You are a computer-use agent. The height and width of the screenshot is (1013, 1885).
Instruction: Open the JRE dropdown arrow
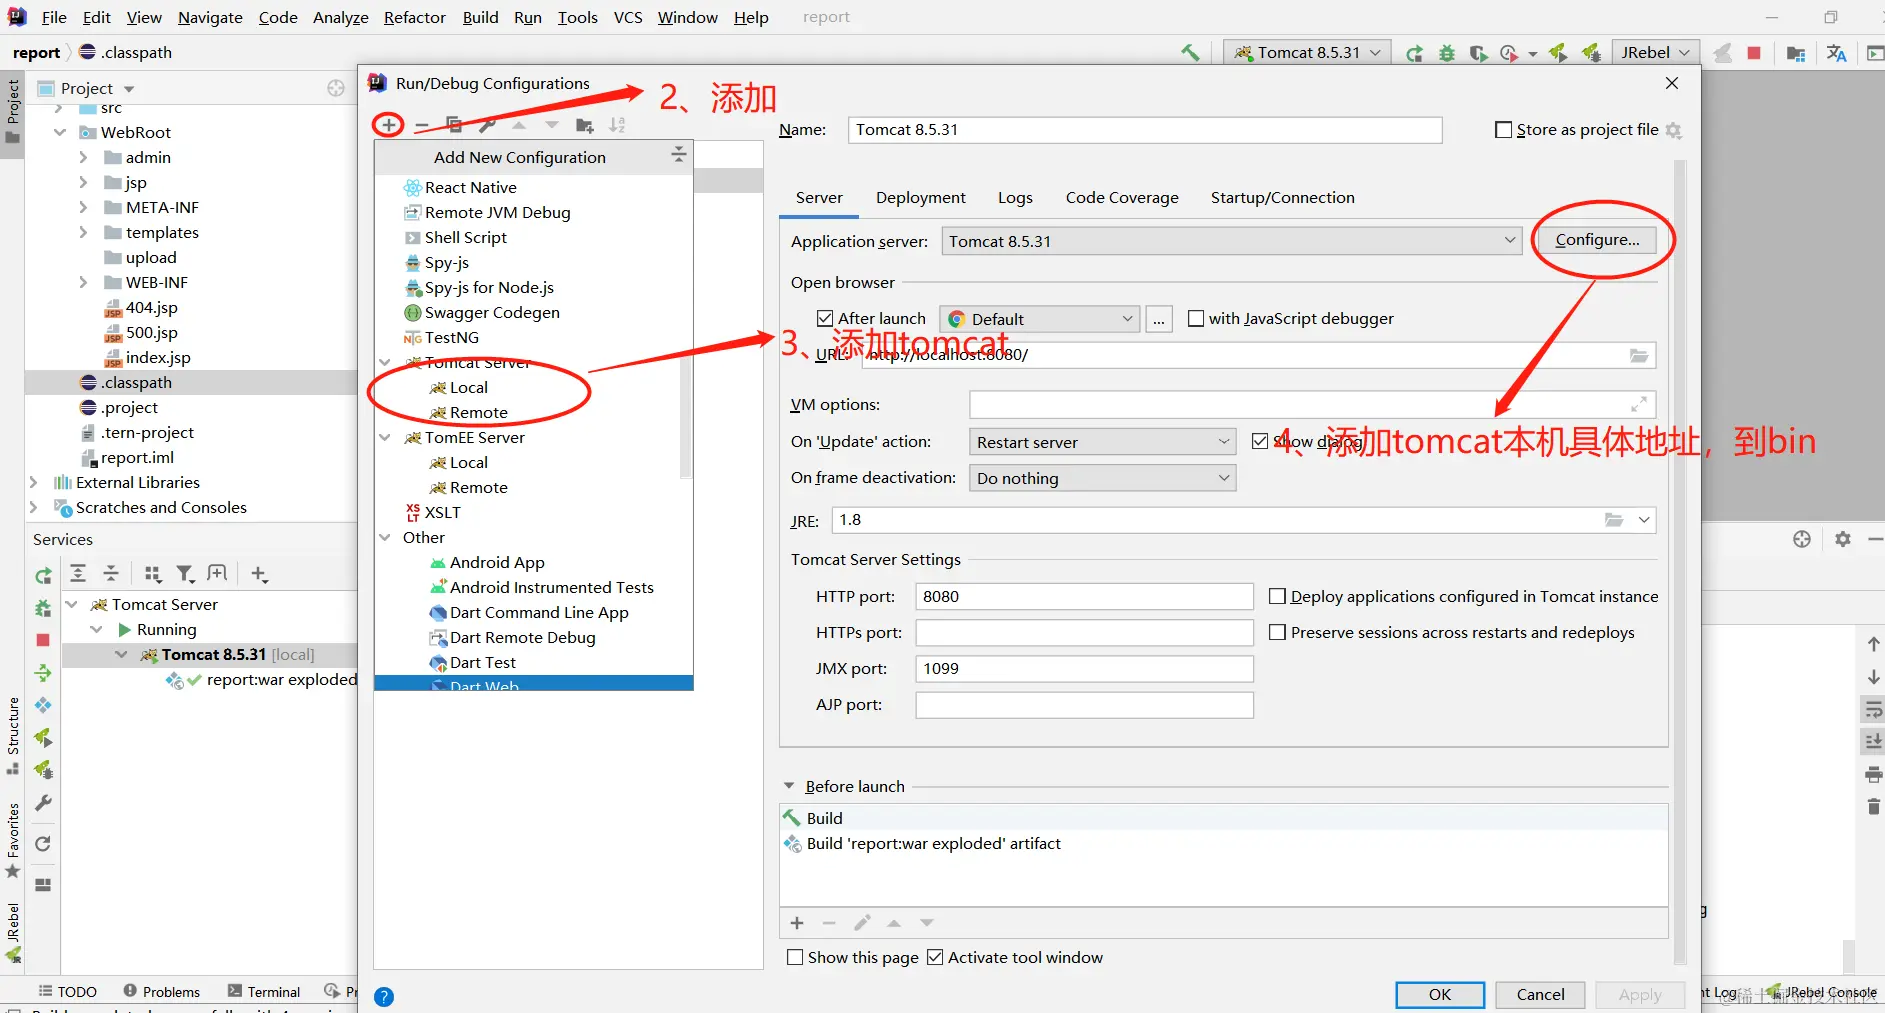pyautogui.click(x=1643, y=520)
